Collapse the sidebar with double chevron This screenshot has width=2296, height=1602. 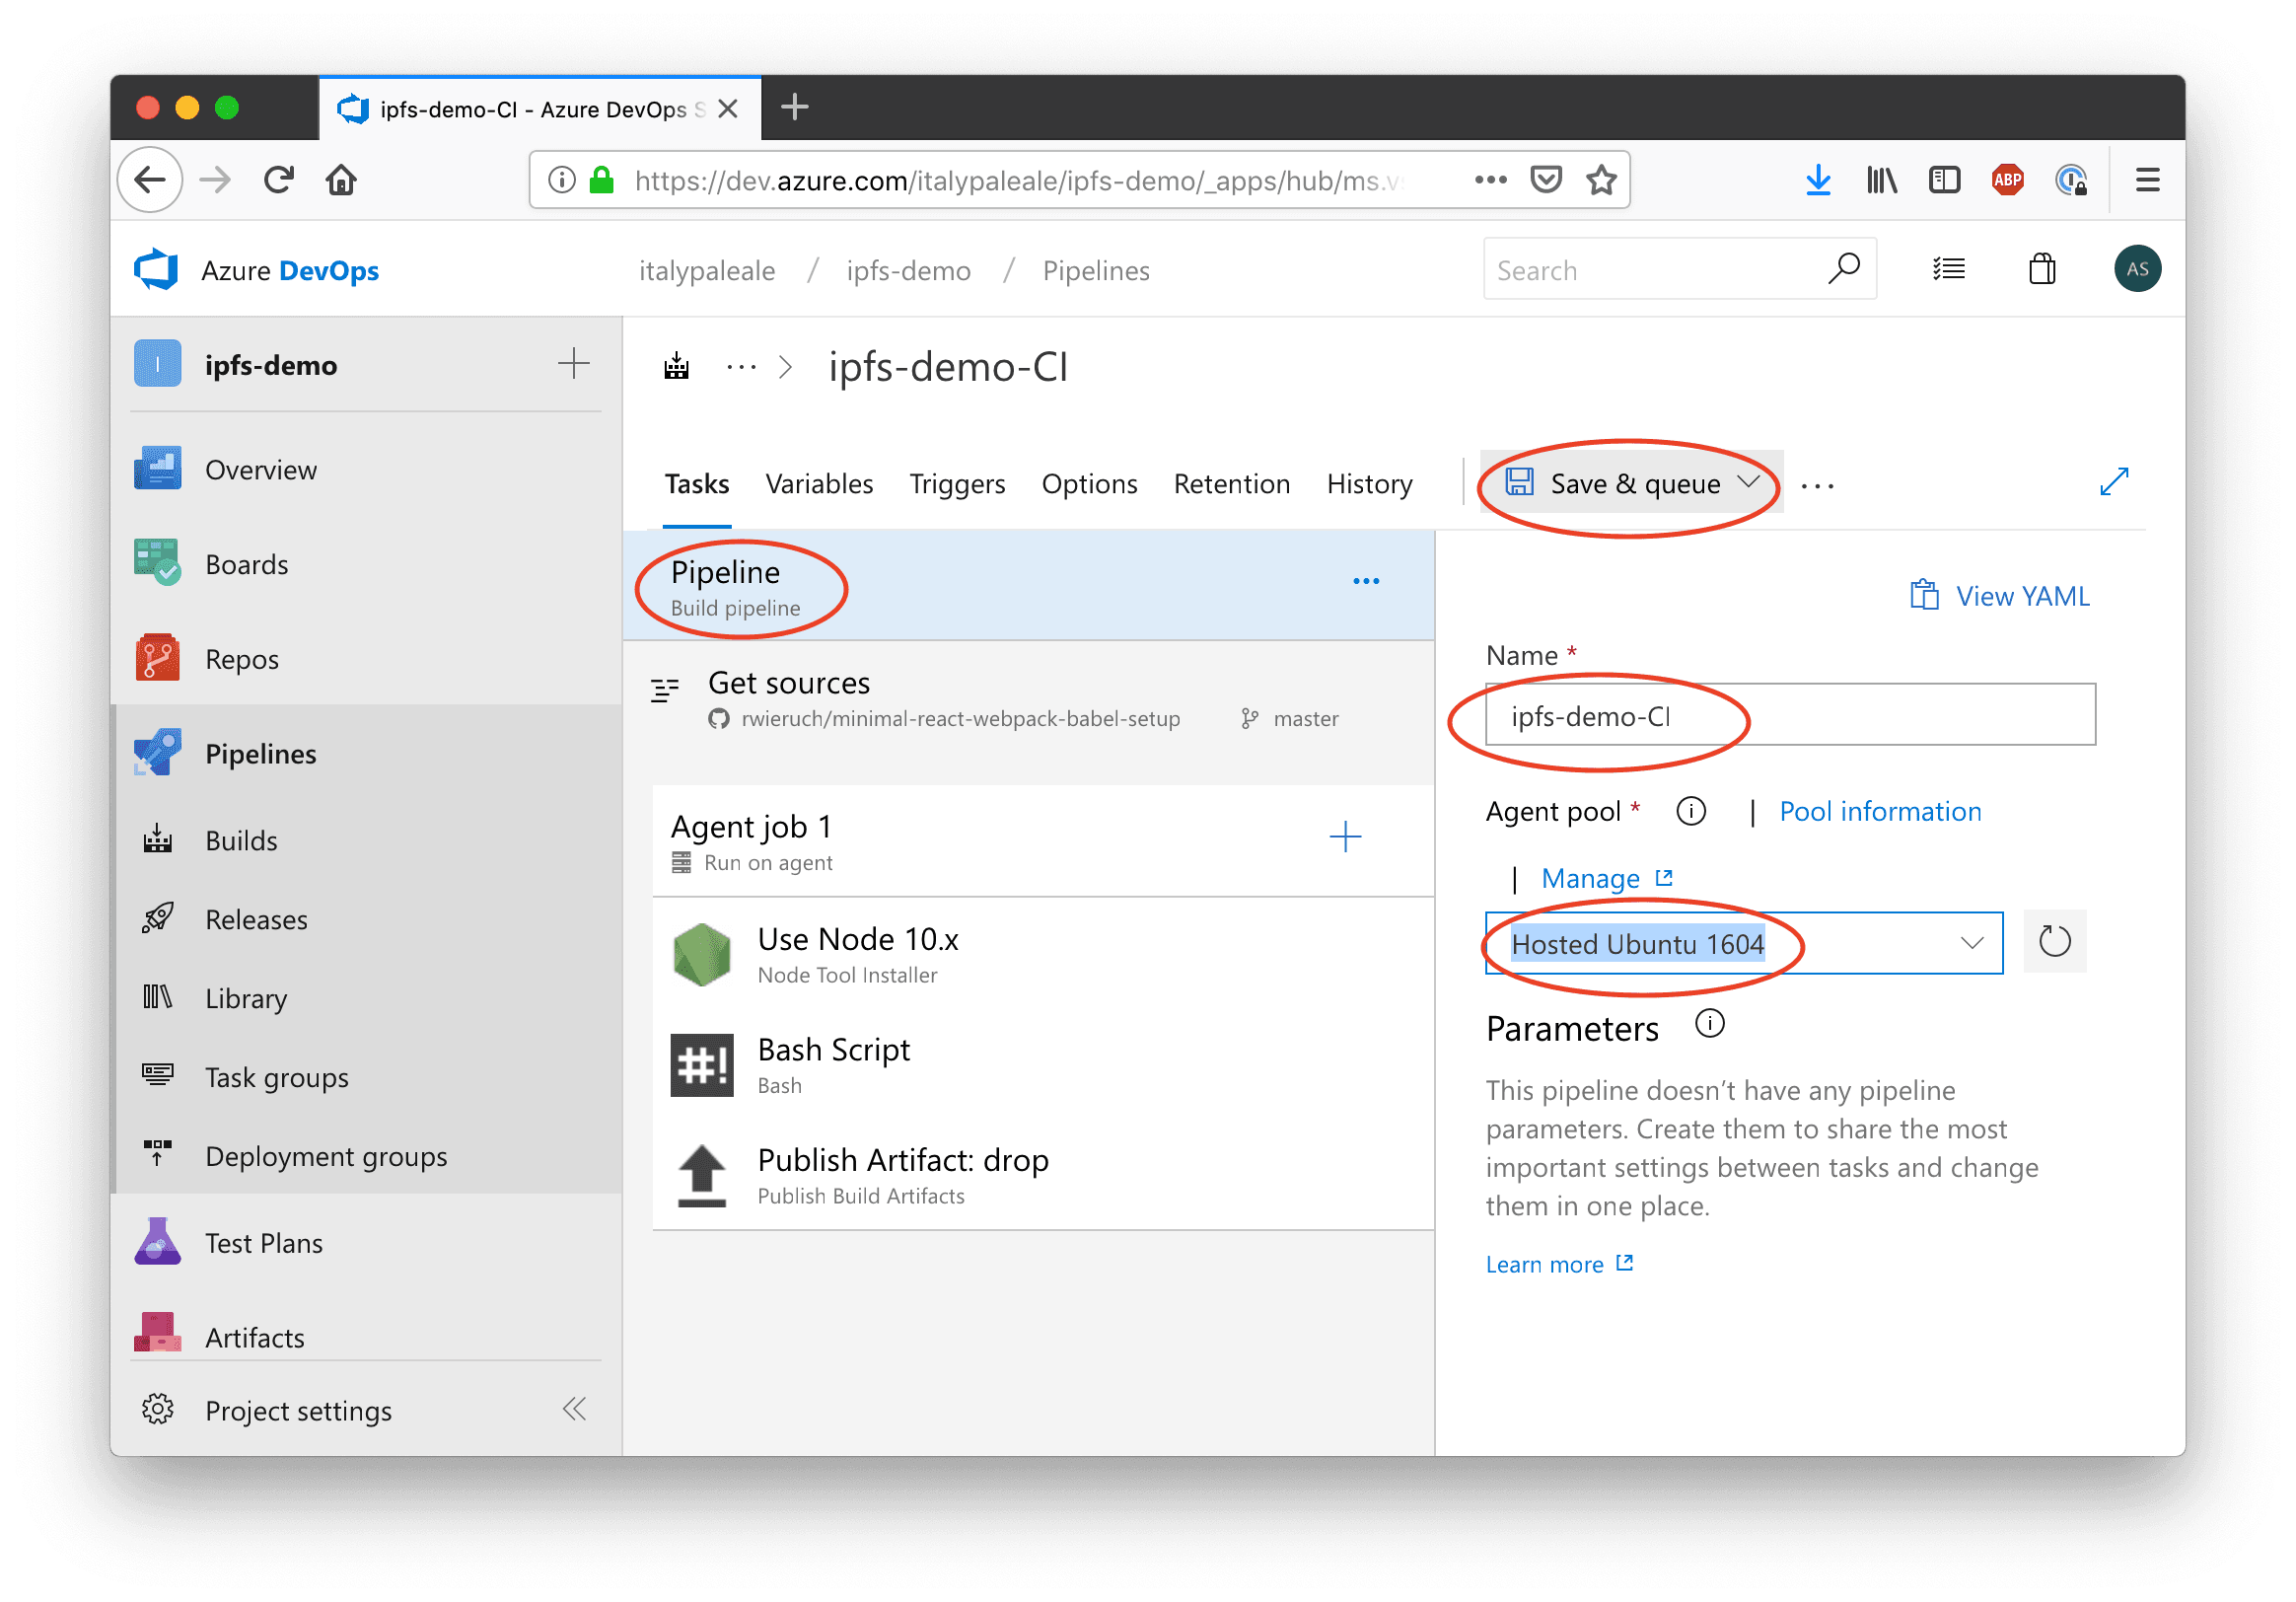point(574,1410)
